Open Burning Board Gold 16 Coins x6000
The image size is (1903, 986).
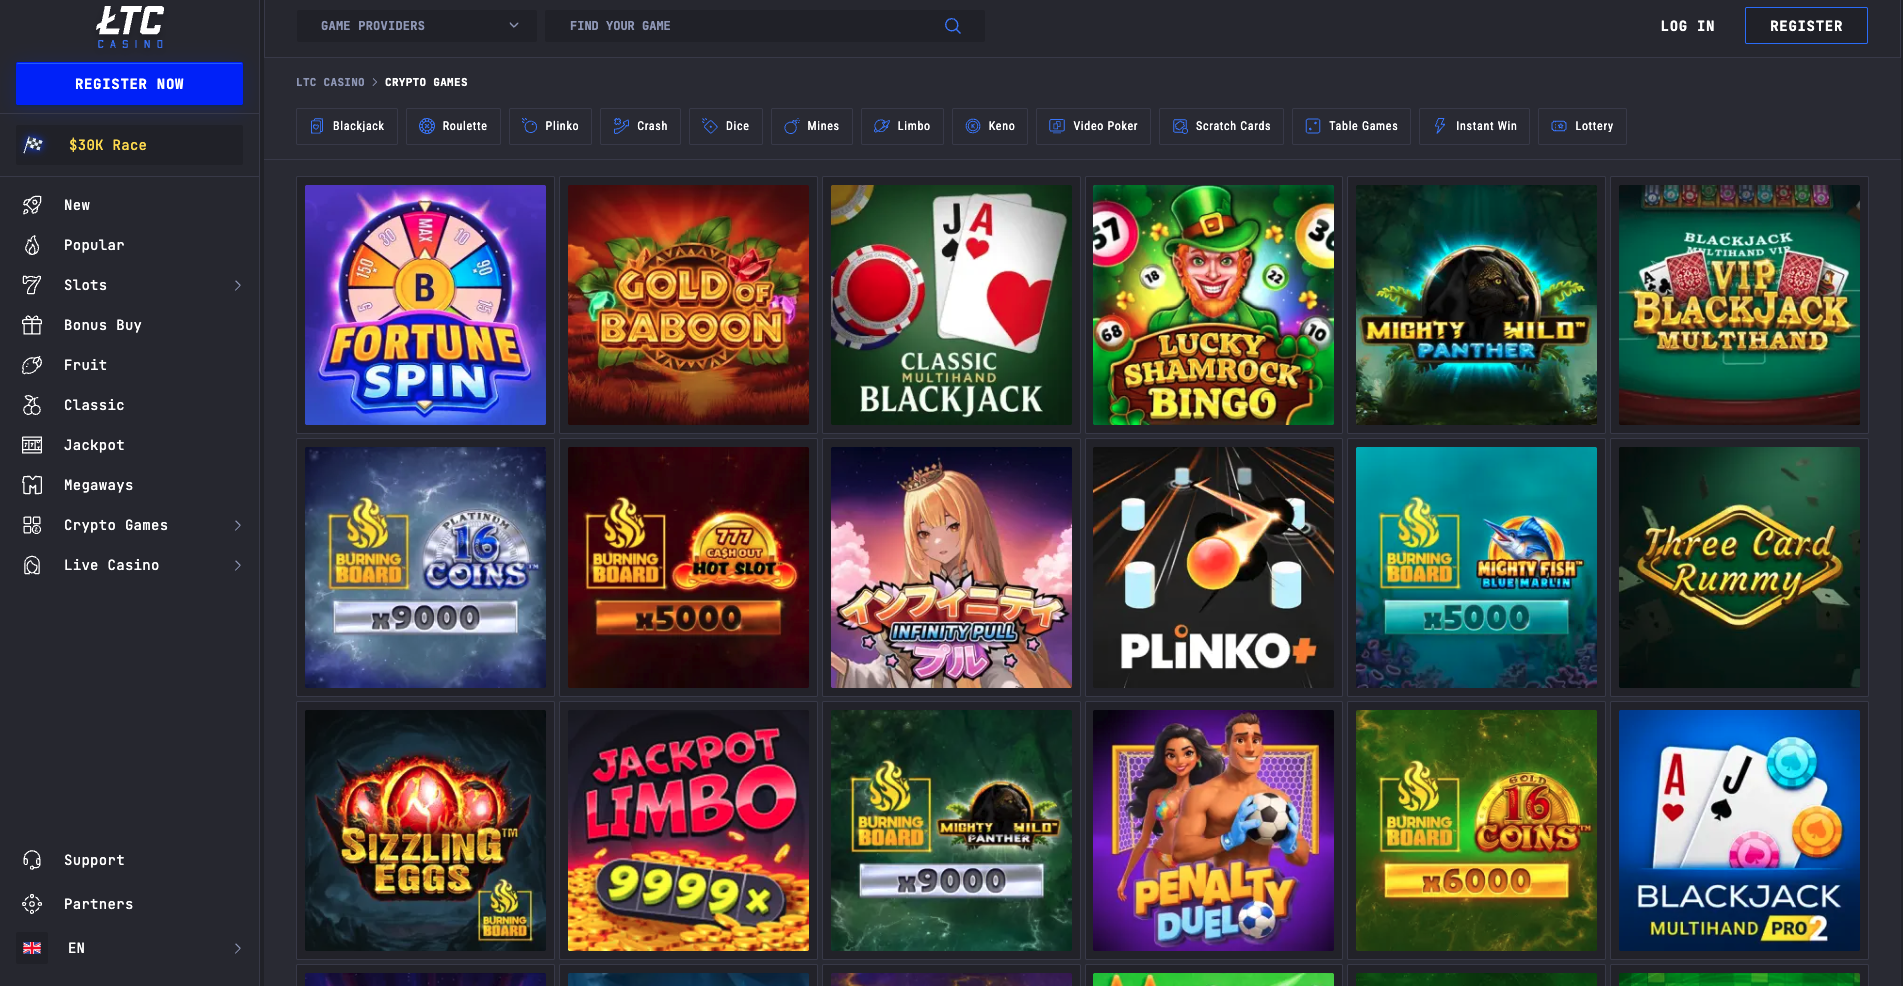pyautogui.click(x=1477, y=830)
